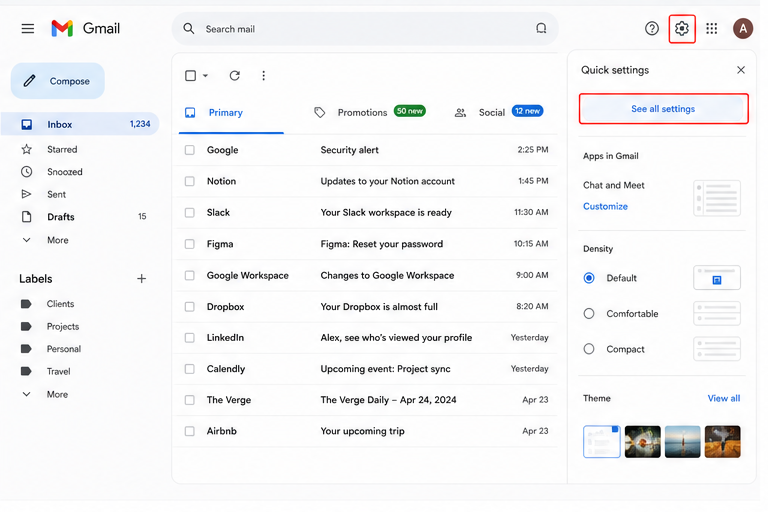This screenshot has height=512, width=768.
Task: Click the Social people icon
Action: [460, 113]
